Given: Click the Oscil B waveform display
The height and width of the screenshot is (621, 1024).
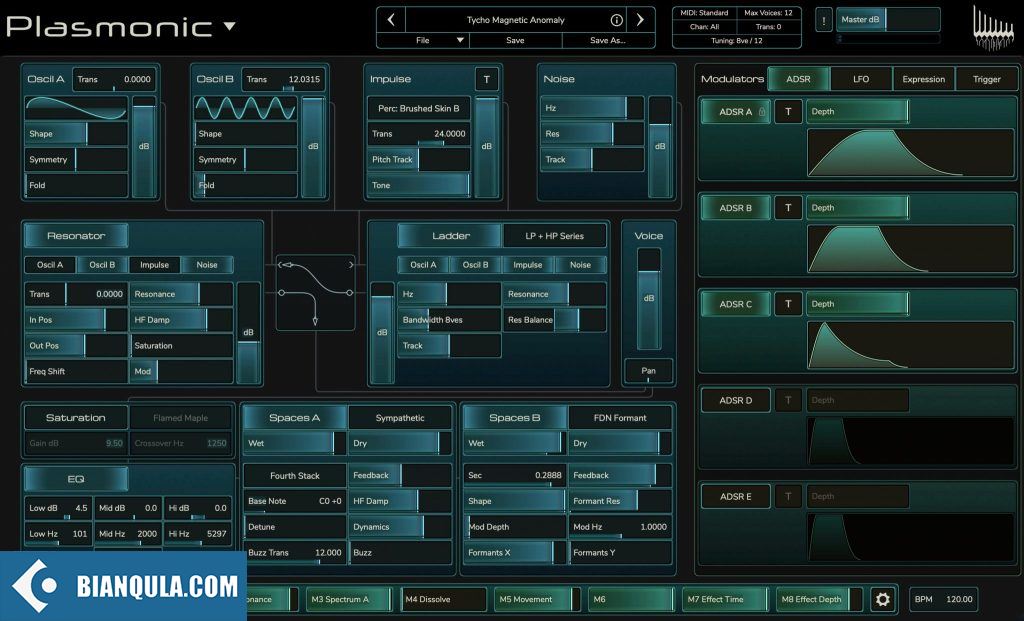Looking at the screenshot, I should point(246,108).
